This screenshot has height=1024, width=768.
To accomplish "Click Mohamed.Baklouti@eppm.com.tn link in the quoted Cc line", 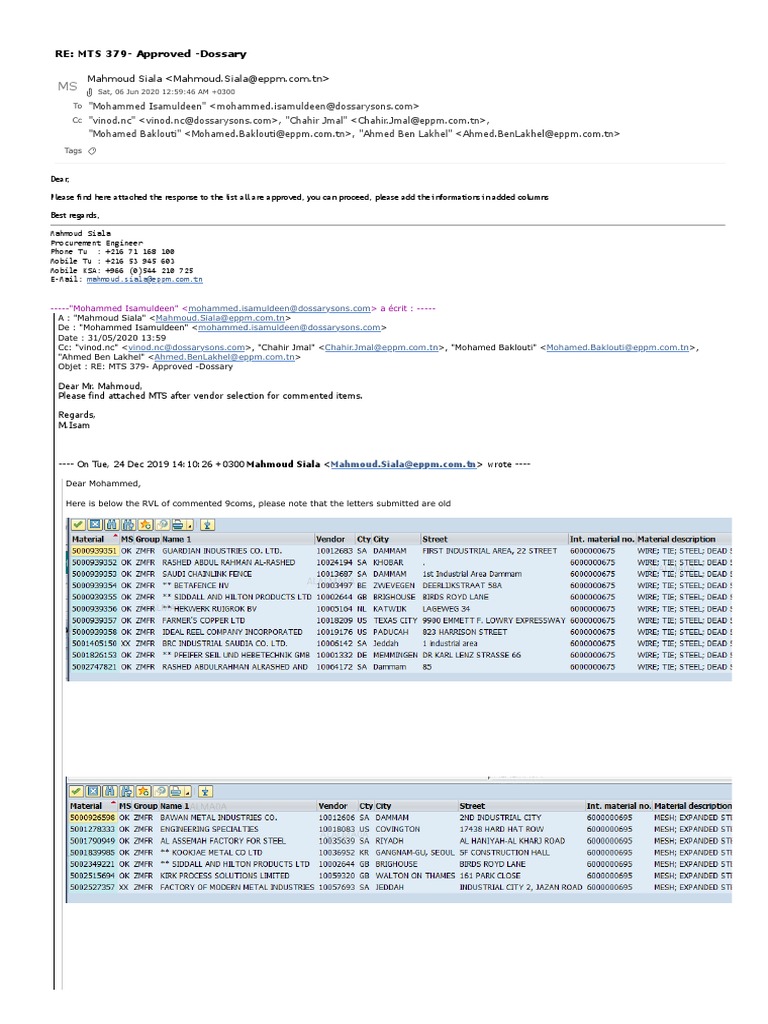I will (618, 347).
